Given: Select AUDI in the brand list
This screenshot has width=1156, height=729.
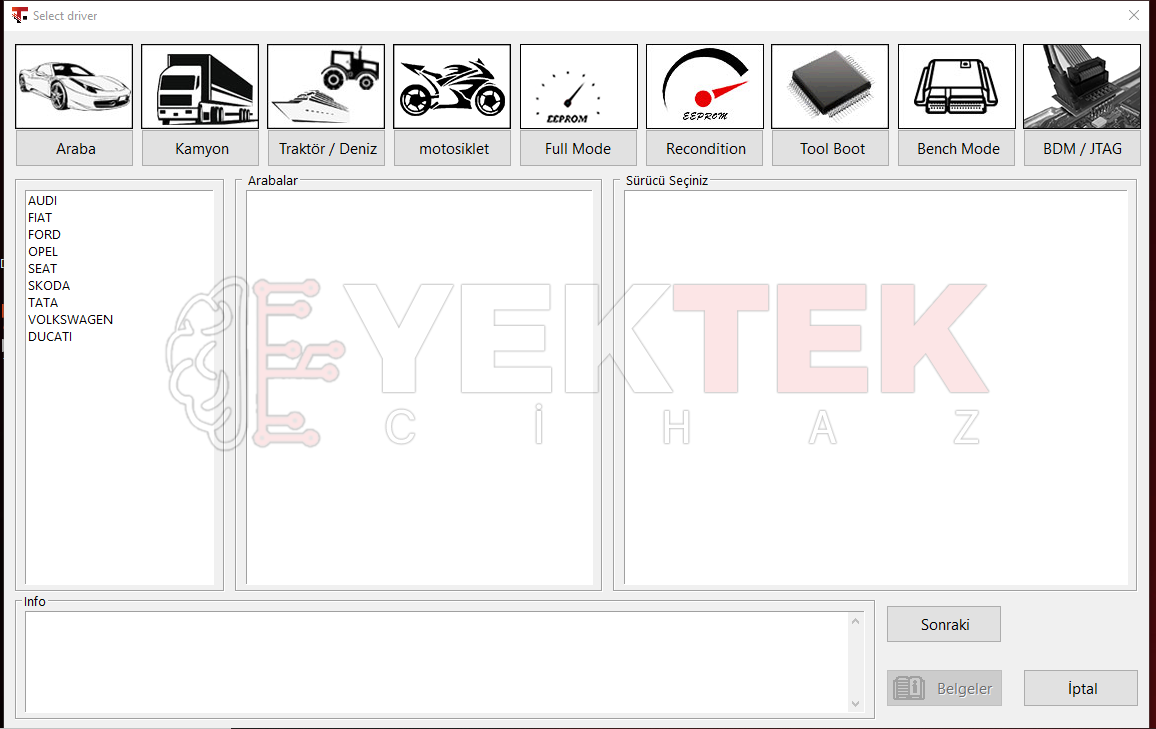Looking at the screenshot, I should (x=43, y=200).
